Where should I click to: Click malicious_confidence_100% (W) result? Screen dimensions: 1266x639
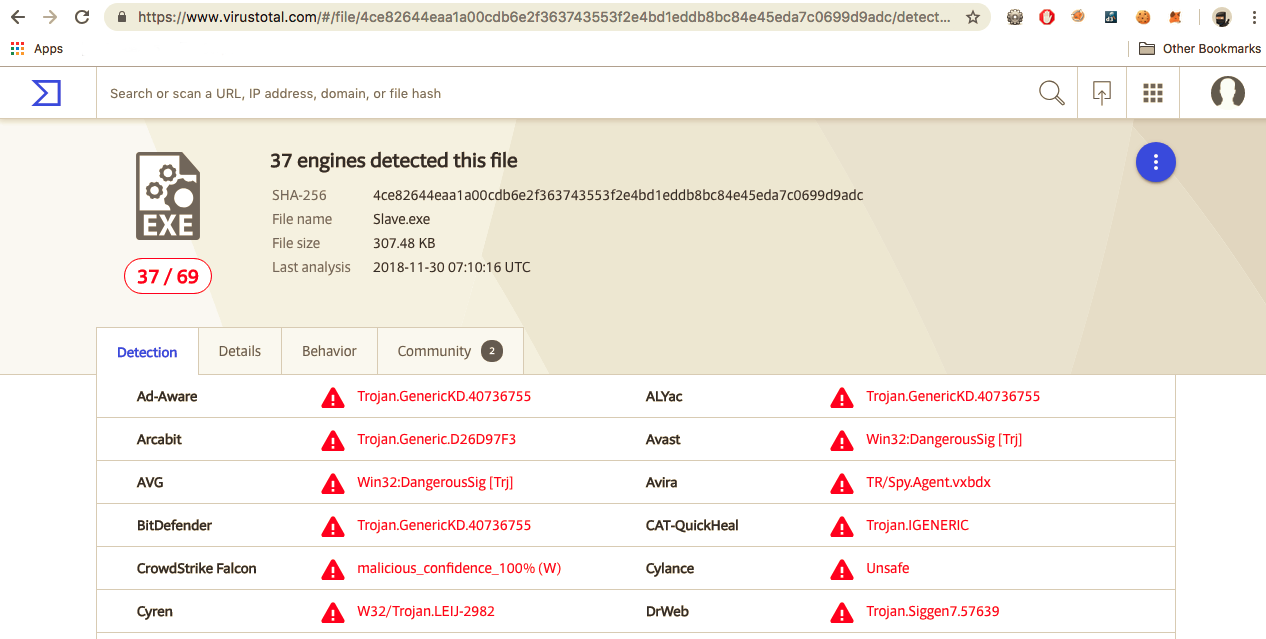[459, 568]
